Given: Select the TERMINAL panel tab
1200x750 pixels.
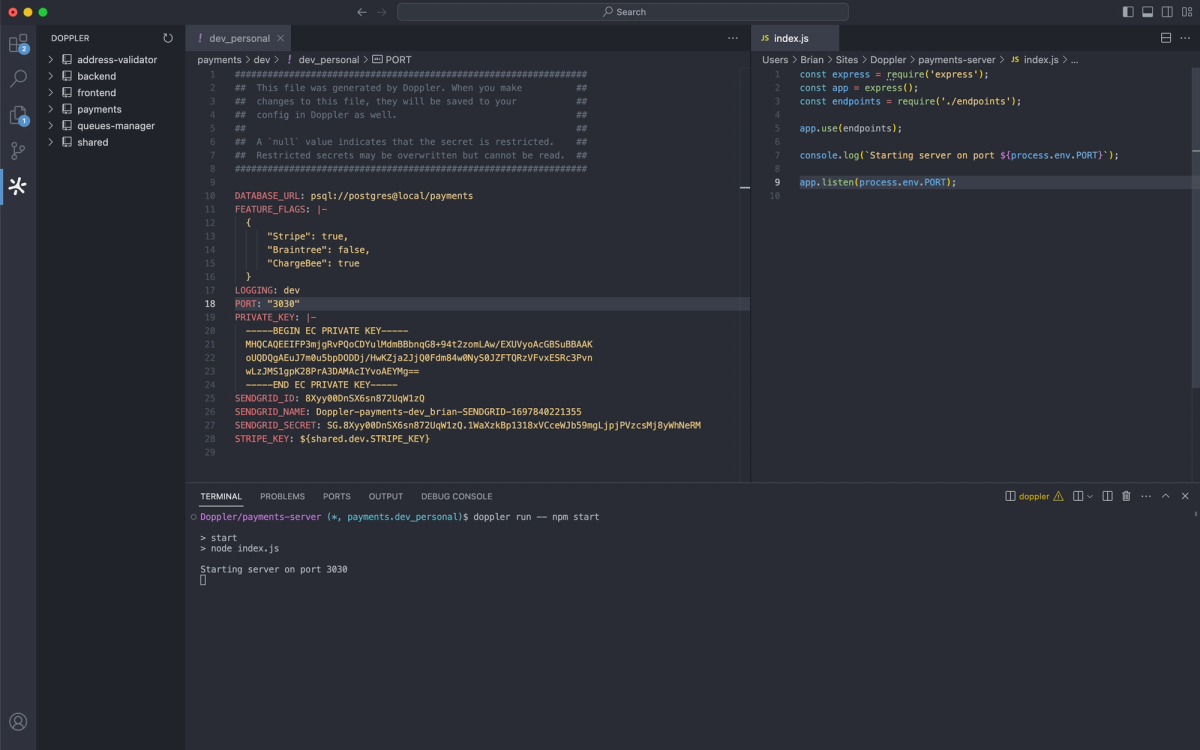Looking at the screenshot, I should point(221,496).
